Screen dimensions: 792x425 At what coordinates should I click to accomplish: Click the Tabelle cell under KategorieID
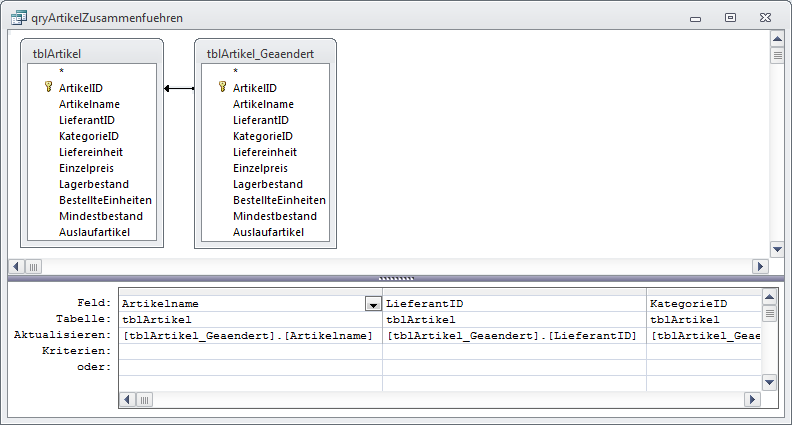(702, 319)
